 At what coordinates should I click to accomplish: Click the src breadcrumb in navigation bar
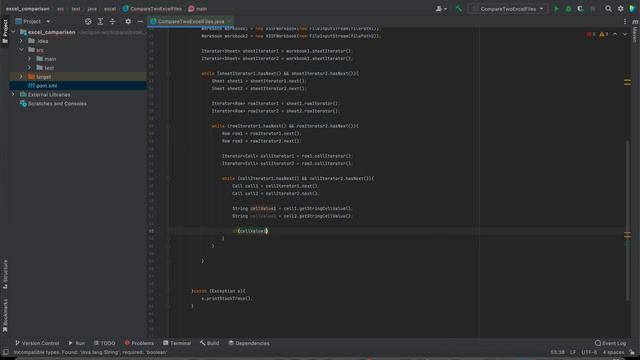pos(60,9)
